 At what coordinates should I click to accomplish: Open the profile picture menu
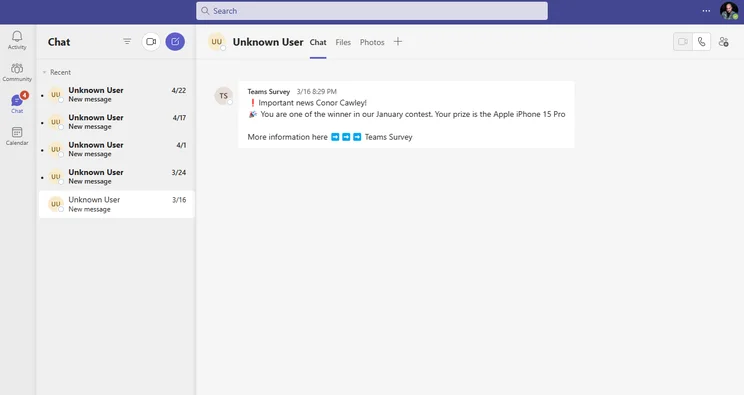click(x=729, y=11)
